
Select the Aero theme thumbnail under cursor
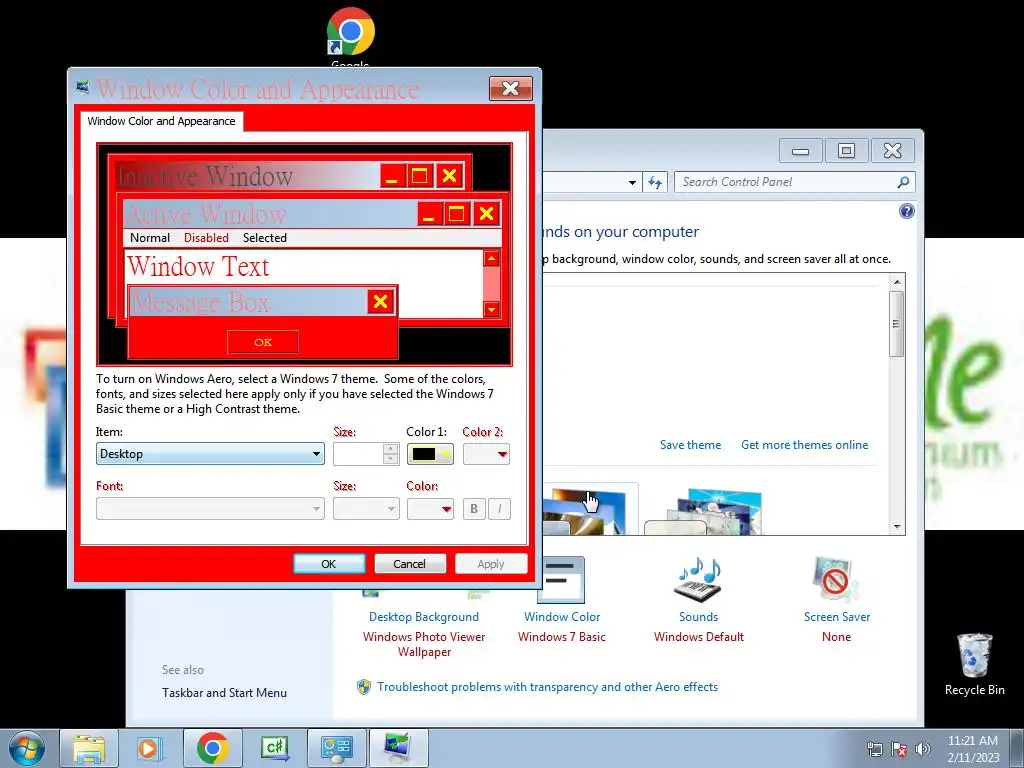[x=588, y=510]
